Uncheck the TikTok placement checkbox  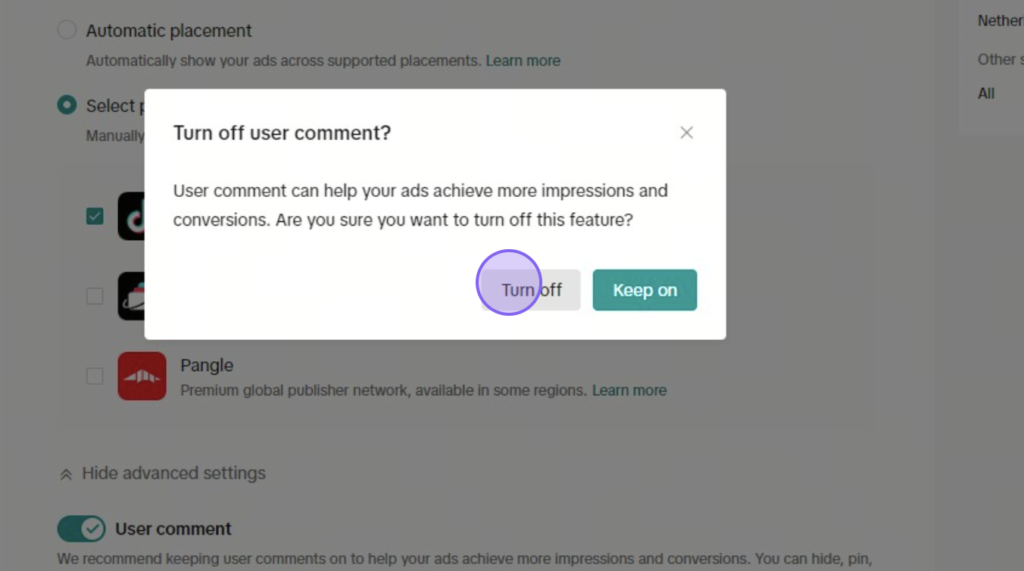(95, 216)
